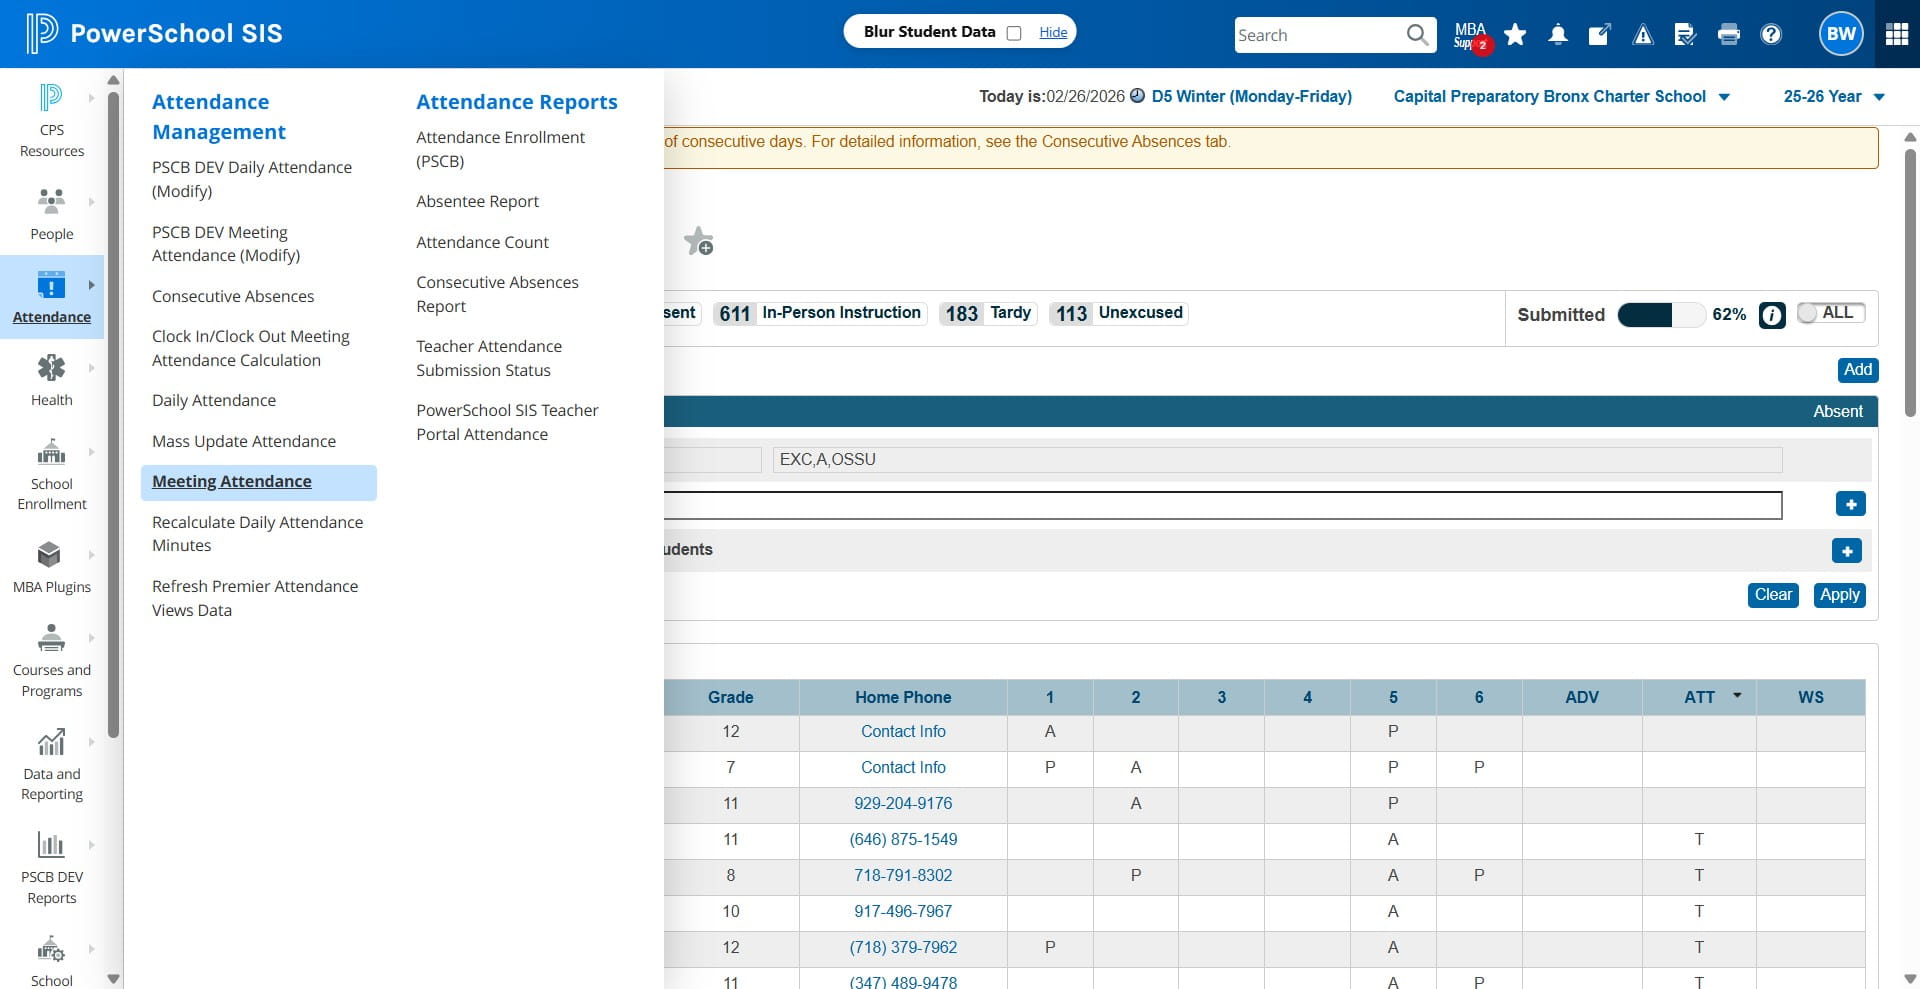Click the Add button

pyautogui.click(x=1858, y=370)
